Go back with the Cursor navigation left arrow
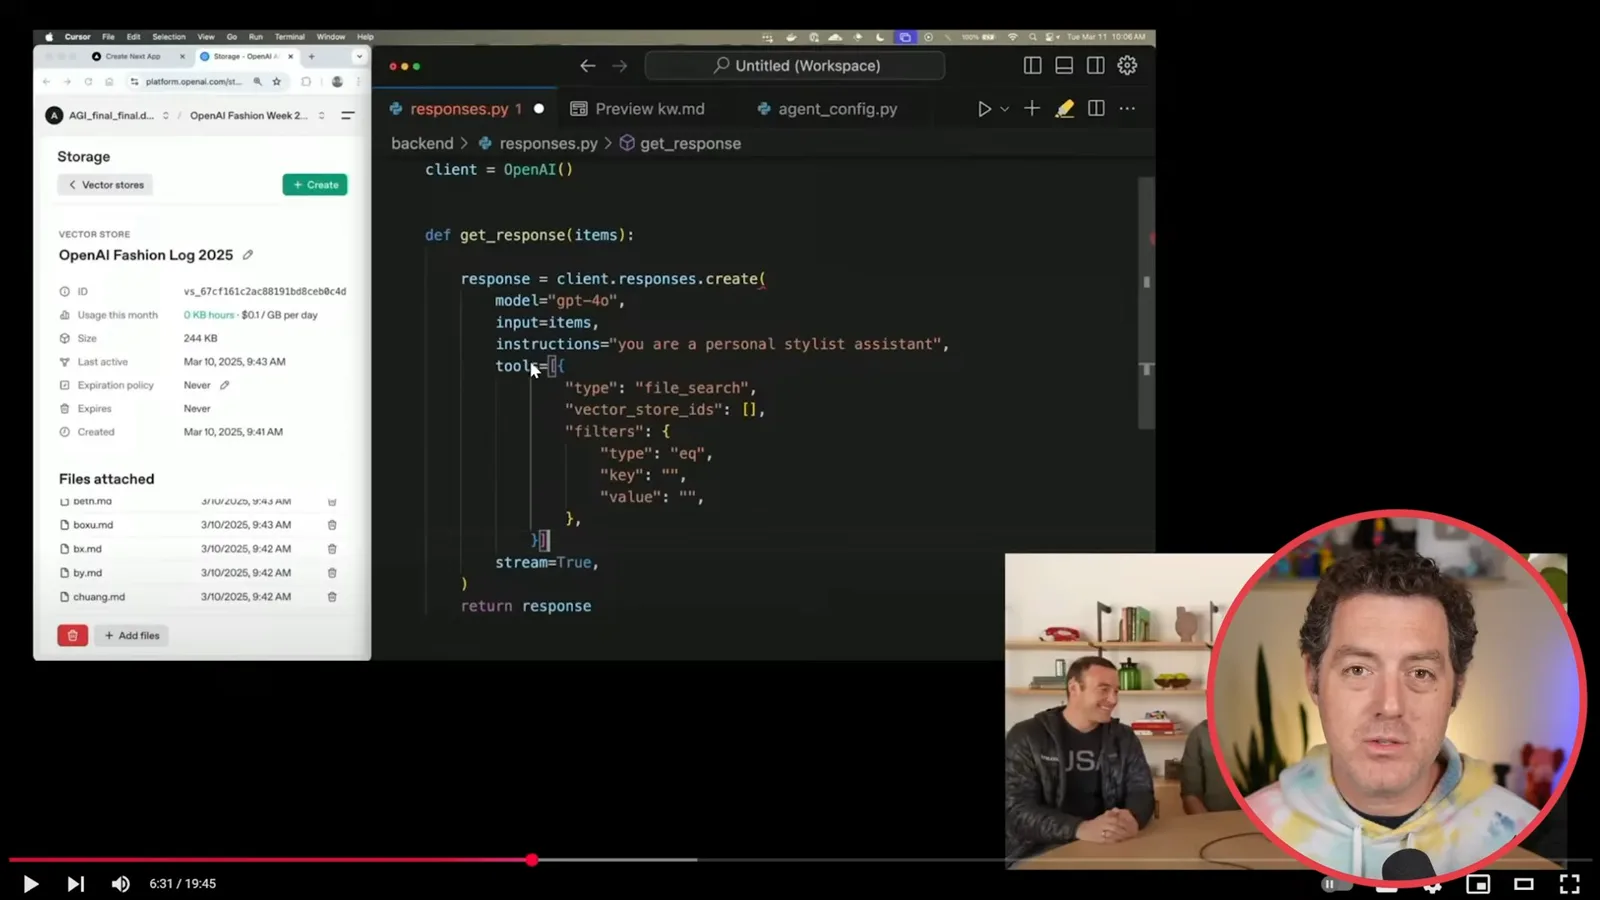The height and width of the screenshot is (900, 1600). (x=587, y=66)
